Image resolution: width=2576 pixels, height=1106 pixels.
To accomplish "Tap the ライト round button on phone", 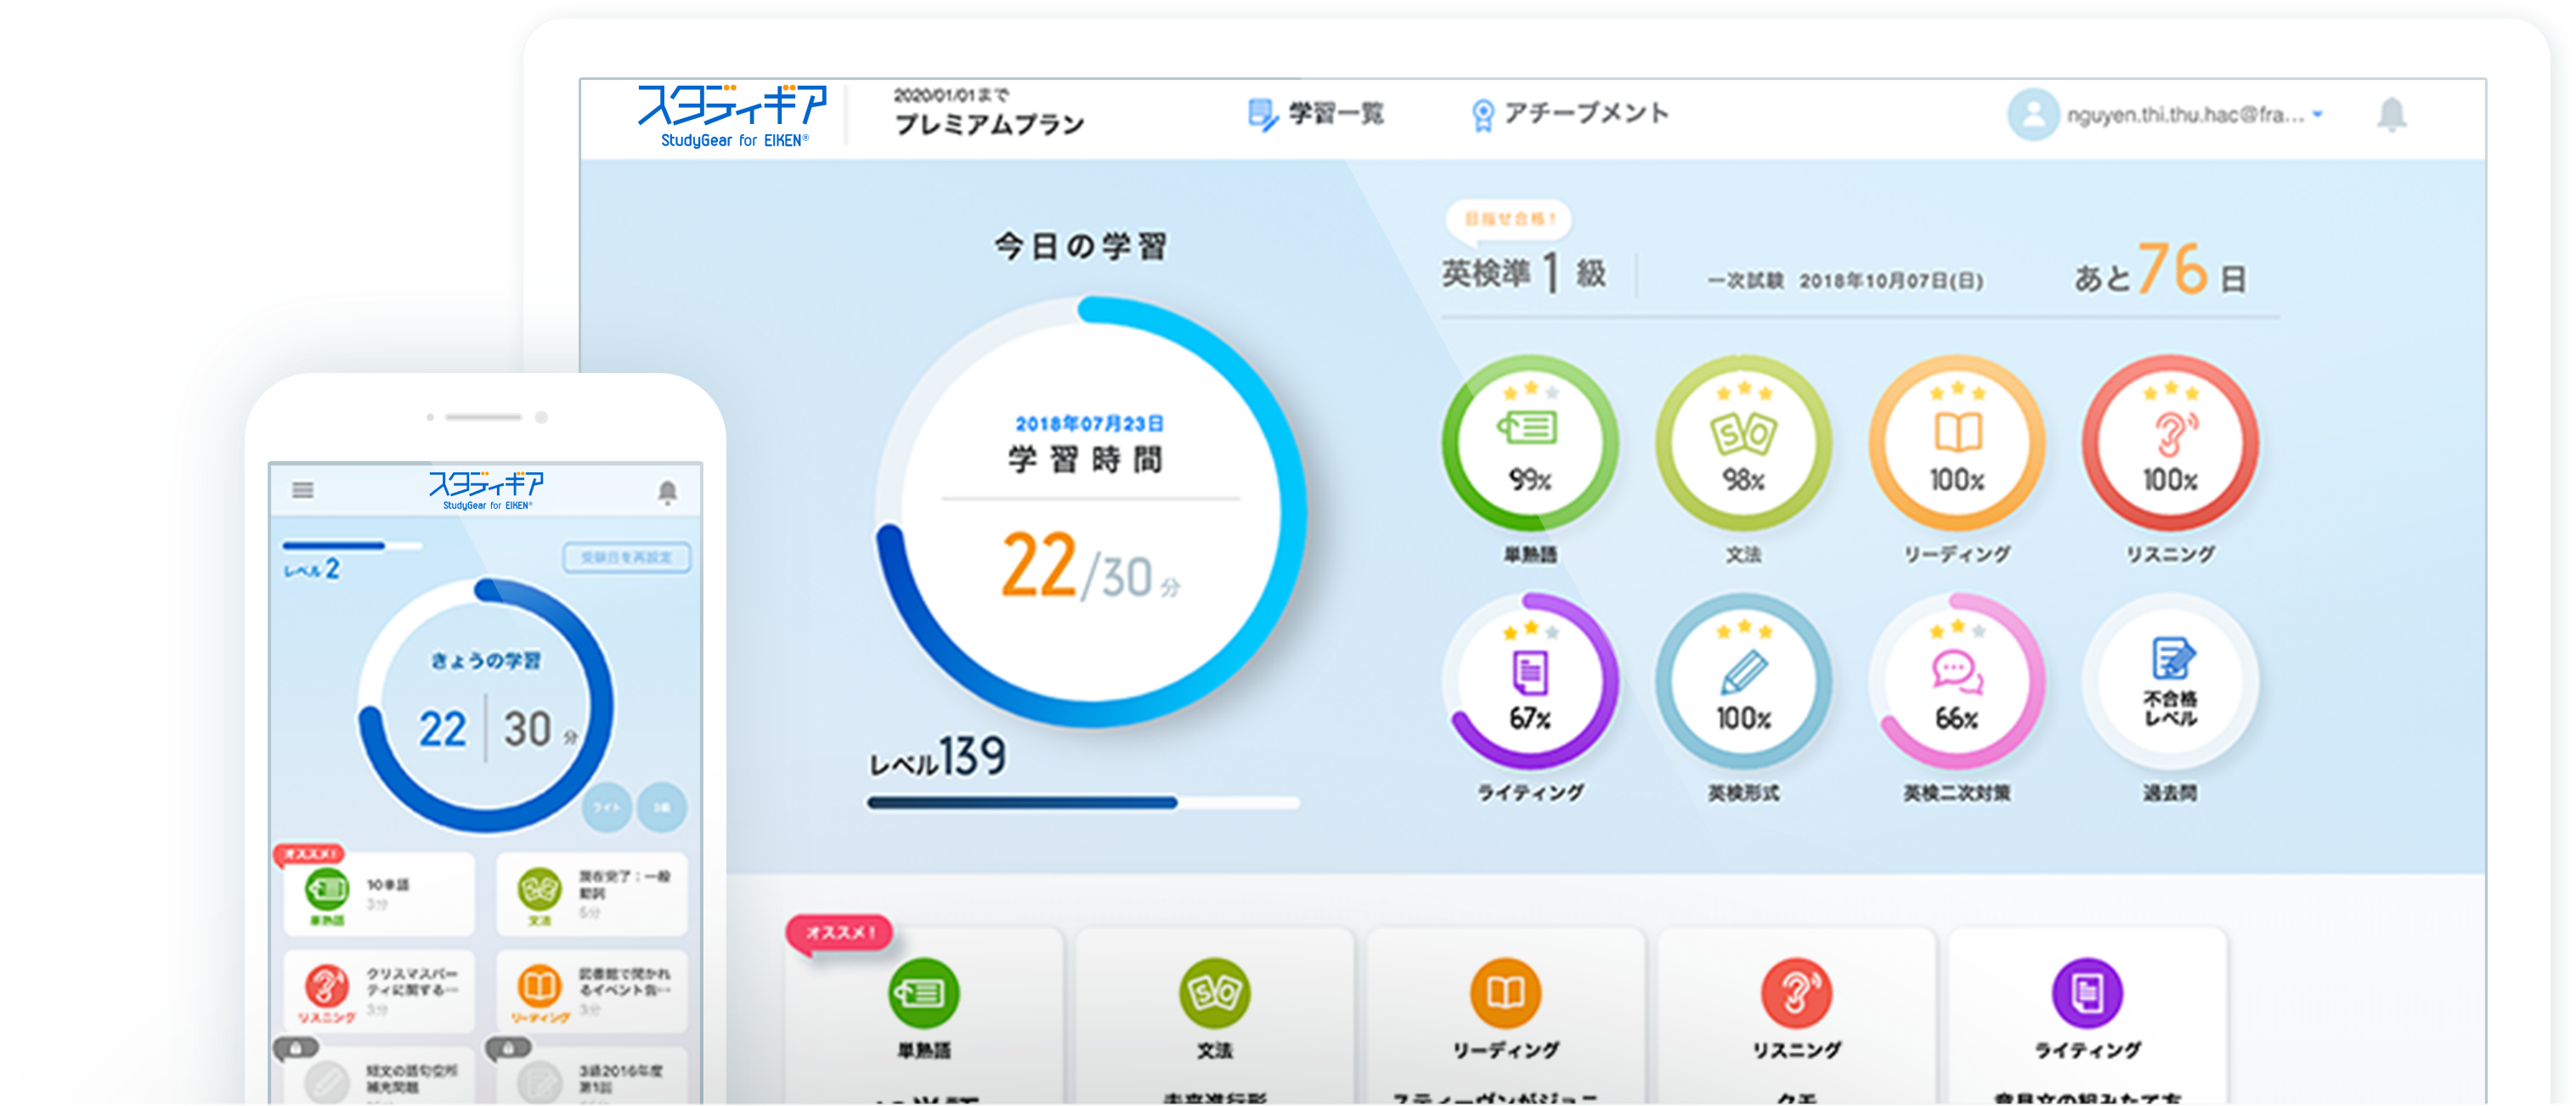I will pyautogui.click(x=606, y=807).
